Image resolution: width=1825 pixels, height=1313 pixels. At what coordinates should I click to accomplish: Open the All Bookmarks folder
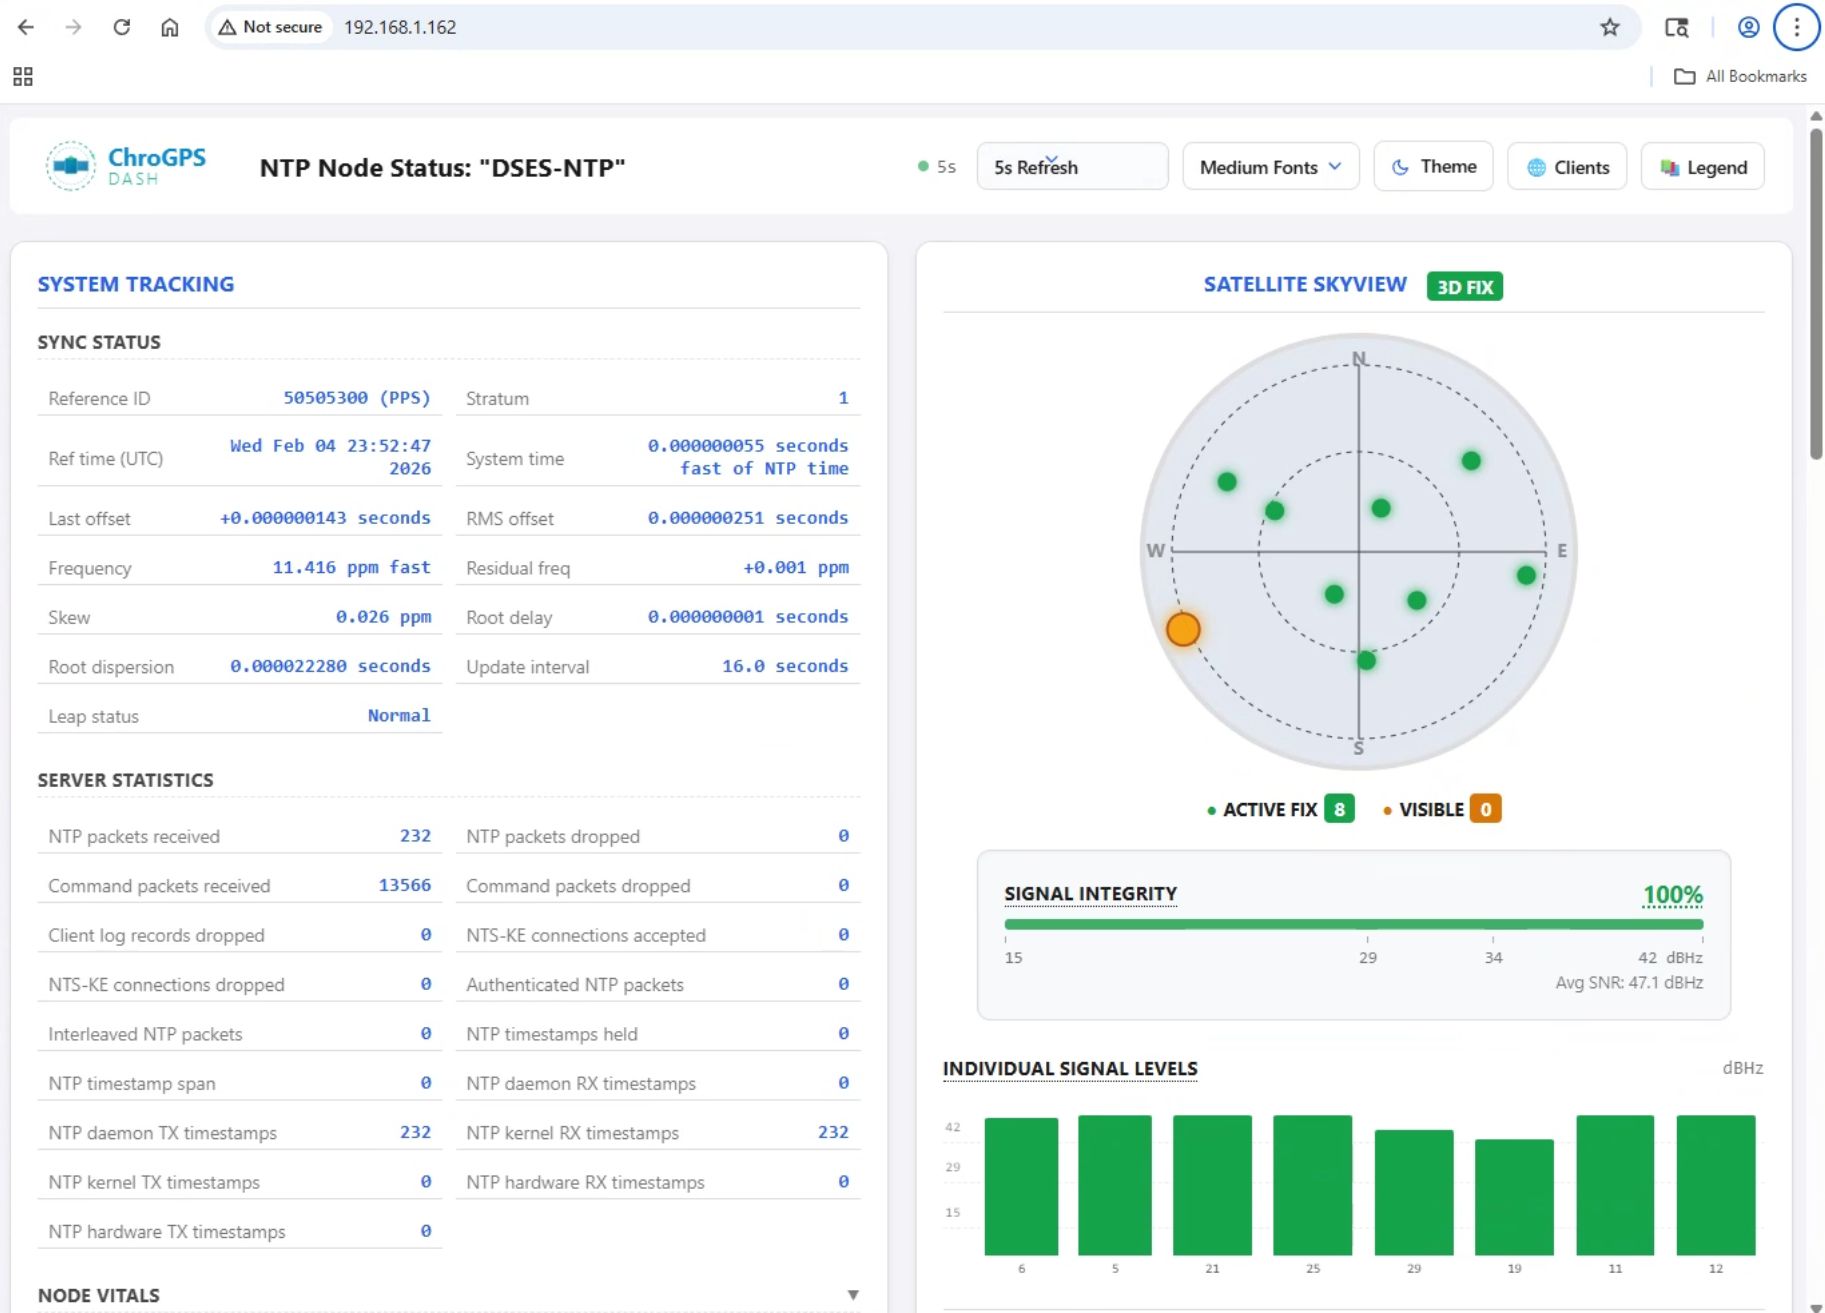click(x=1741, y=76)
